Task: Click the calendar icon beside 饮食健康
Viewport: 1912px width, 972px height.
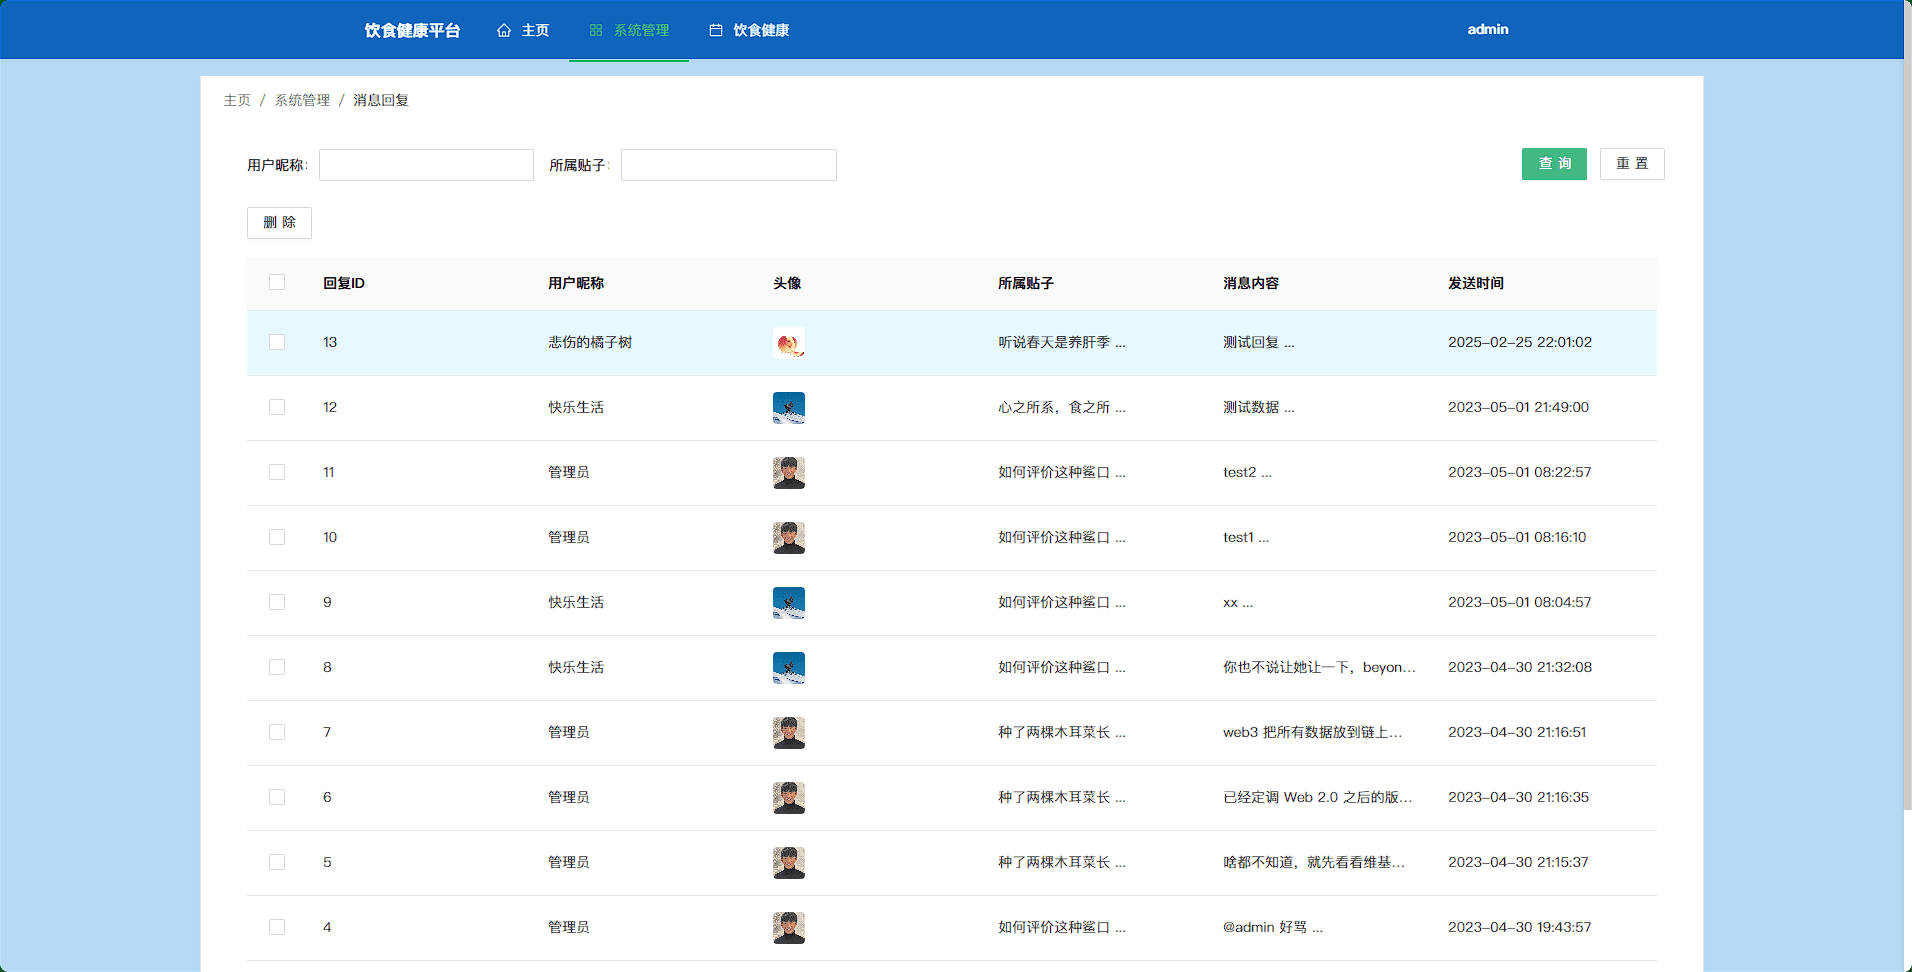Action: pos(716,30)
